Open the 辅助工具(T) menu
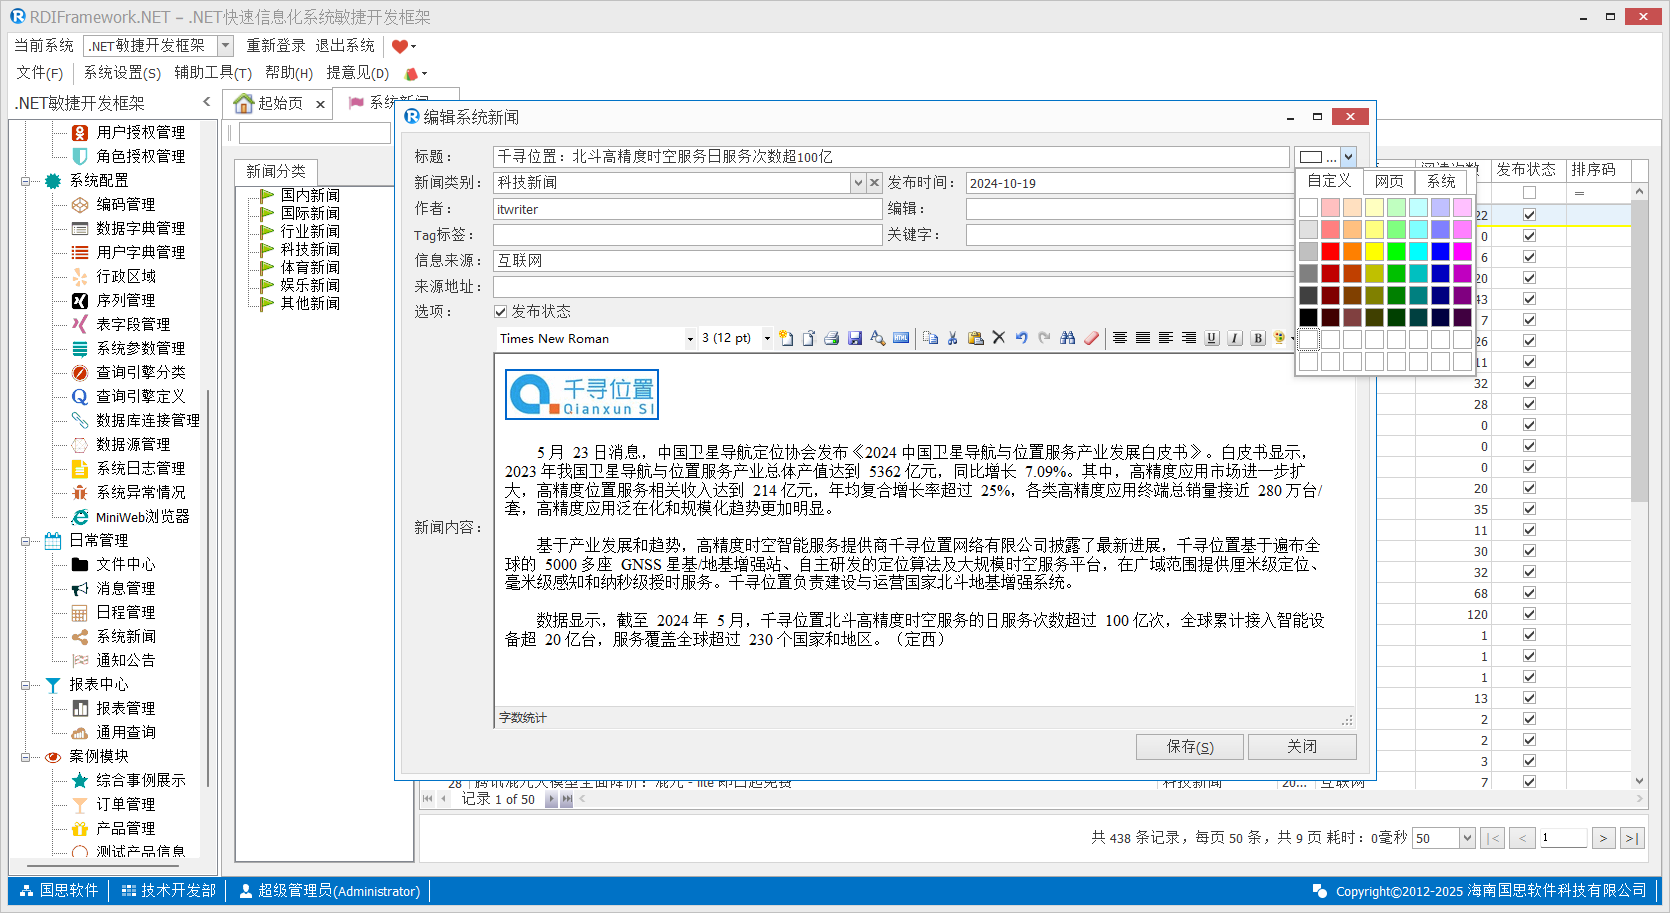The height and width of the screenshot is (913, 1670). coord(212,73)
